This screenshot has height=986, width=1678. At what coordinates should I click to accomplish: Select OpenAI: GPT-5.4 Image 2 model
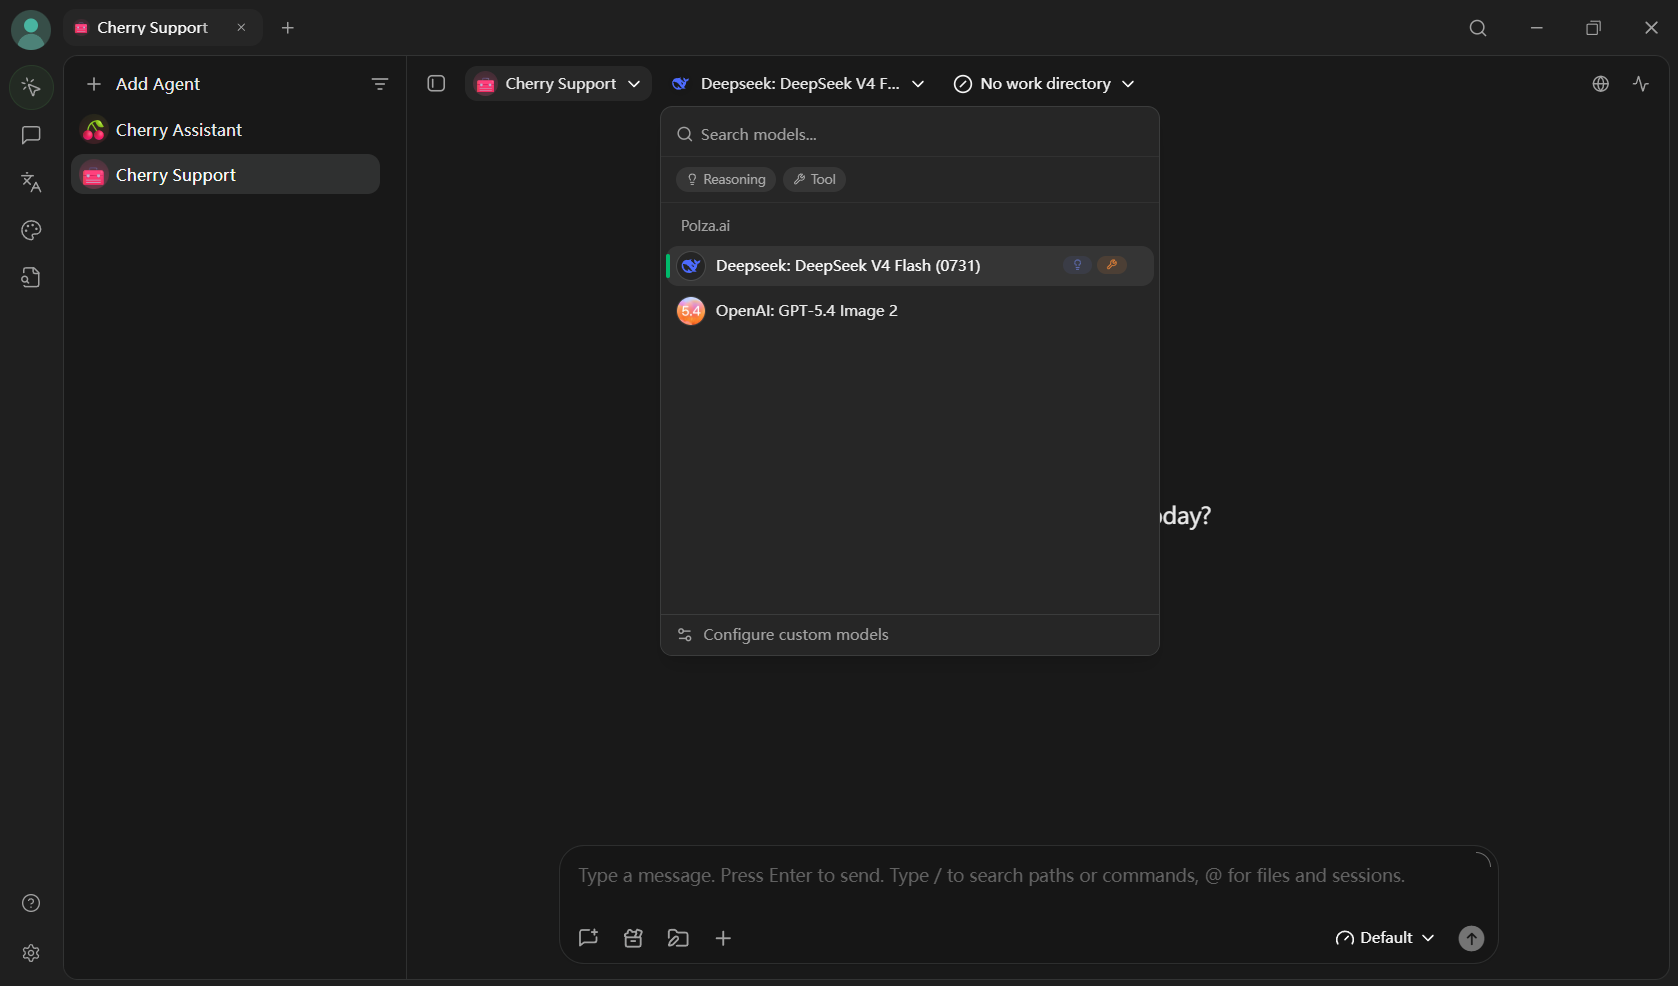click(x=910, y=311)
